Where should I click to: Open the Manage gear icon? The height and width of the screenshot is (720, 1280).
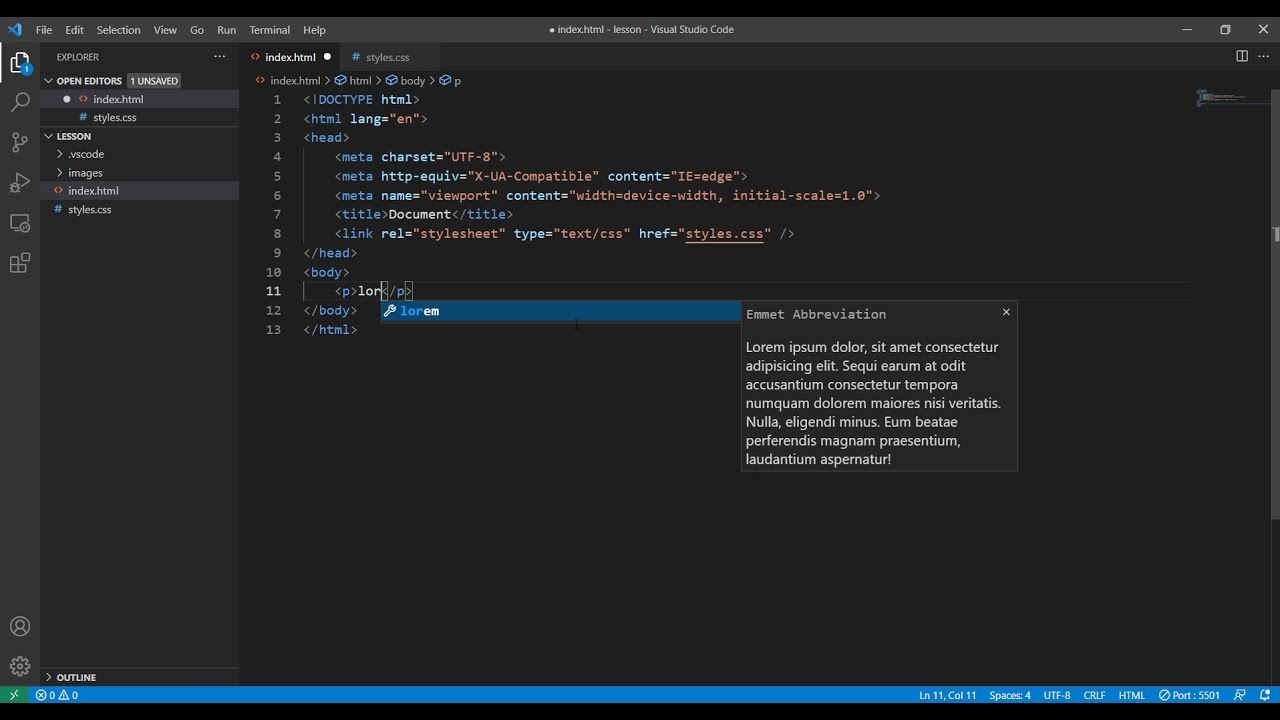[x=20, y=666]
